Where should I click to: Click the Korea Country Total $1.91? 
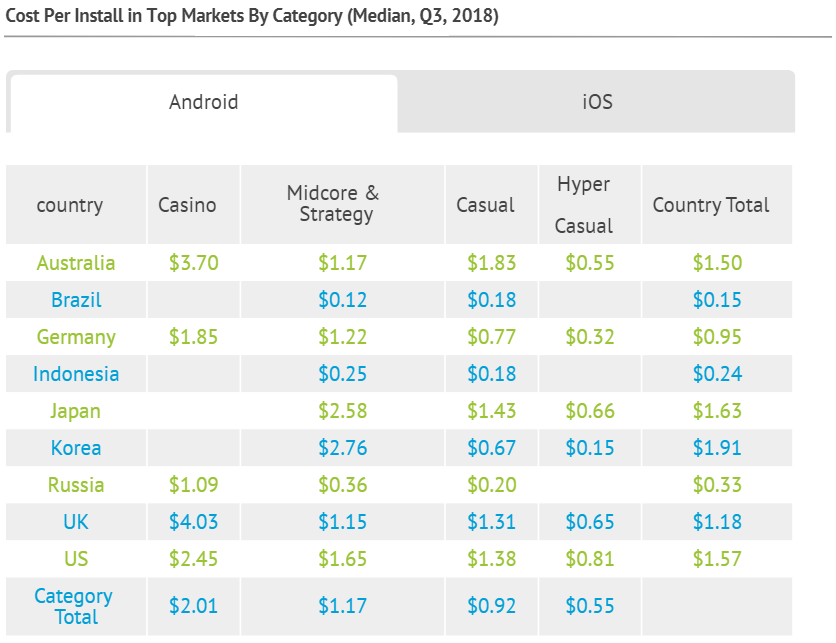click(717, 448)
